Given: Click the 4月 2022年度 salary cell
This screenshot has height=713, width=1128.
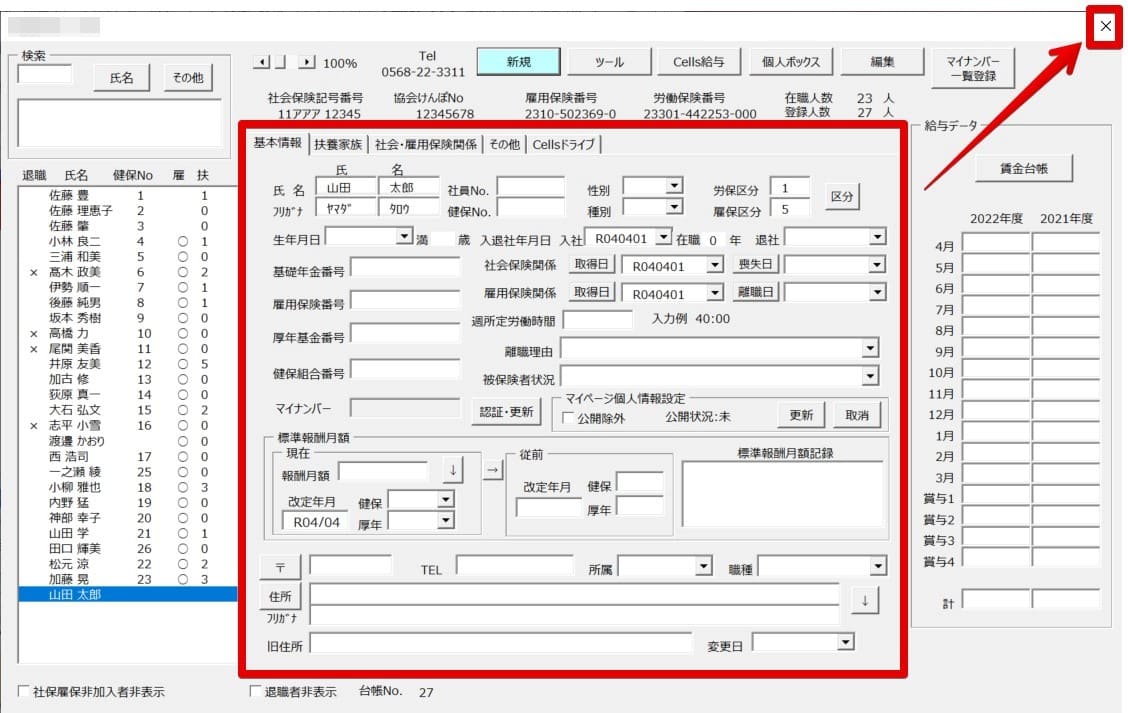Looking at the screenshot, I should click(x=996, y=243).
